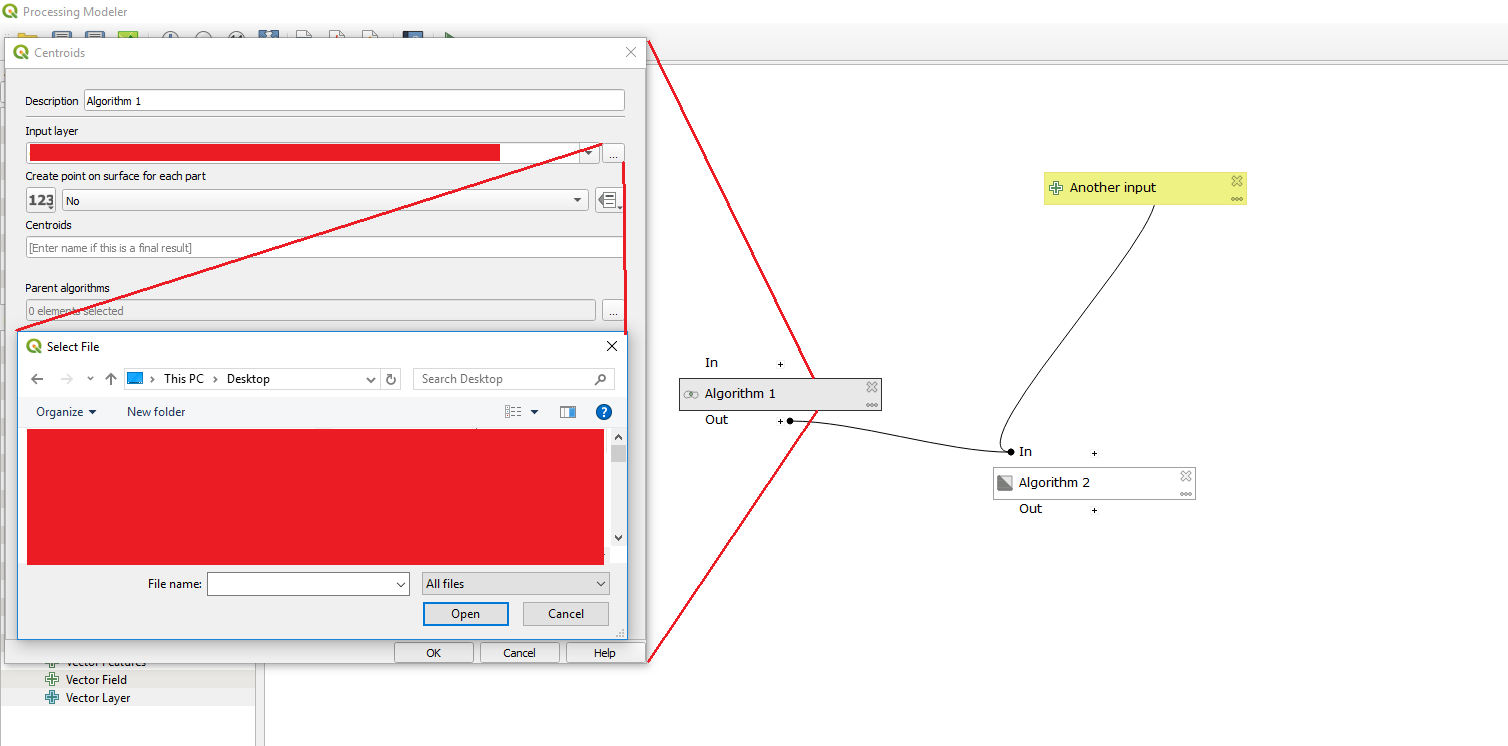This screenshot has height=746, width=1508.
Task: Remove the Another input node with its X icon
Action: (x=1236, y=181)
